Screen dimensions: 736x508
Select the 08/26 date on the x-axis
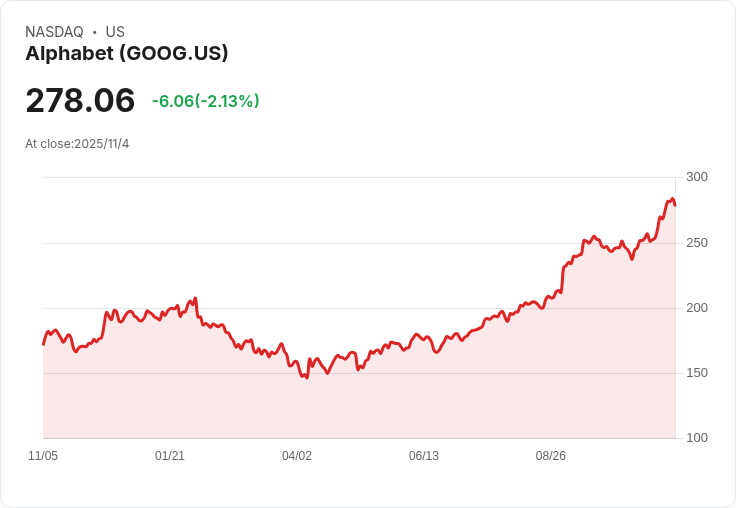pyautogui.click(x=551, y=456)
